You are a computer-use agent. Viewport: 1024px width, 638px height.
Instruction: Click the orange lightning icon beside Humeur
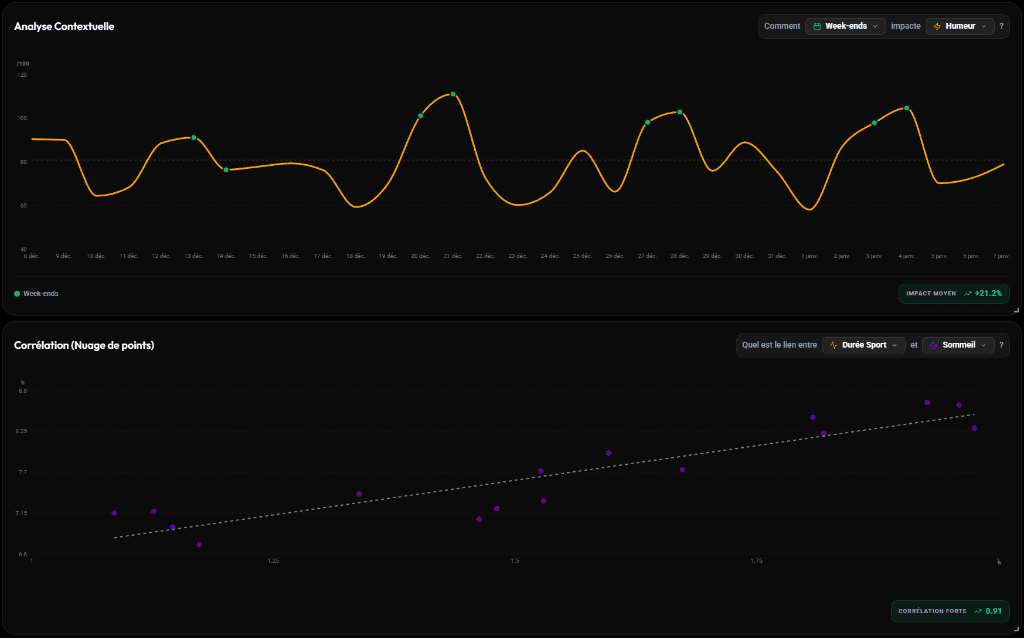click(x=937, y=25)
